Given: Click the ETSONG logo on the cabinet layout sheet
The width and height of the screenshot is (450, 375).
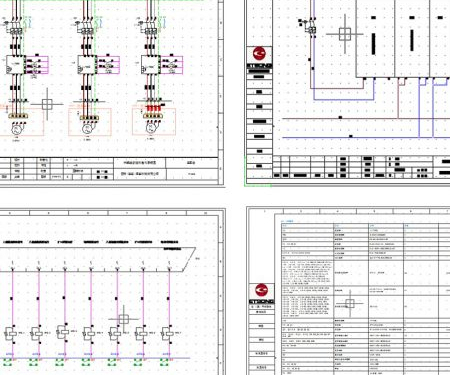Looking at the screenshot, I should pos(259,58).
